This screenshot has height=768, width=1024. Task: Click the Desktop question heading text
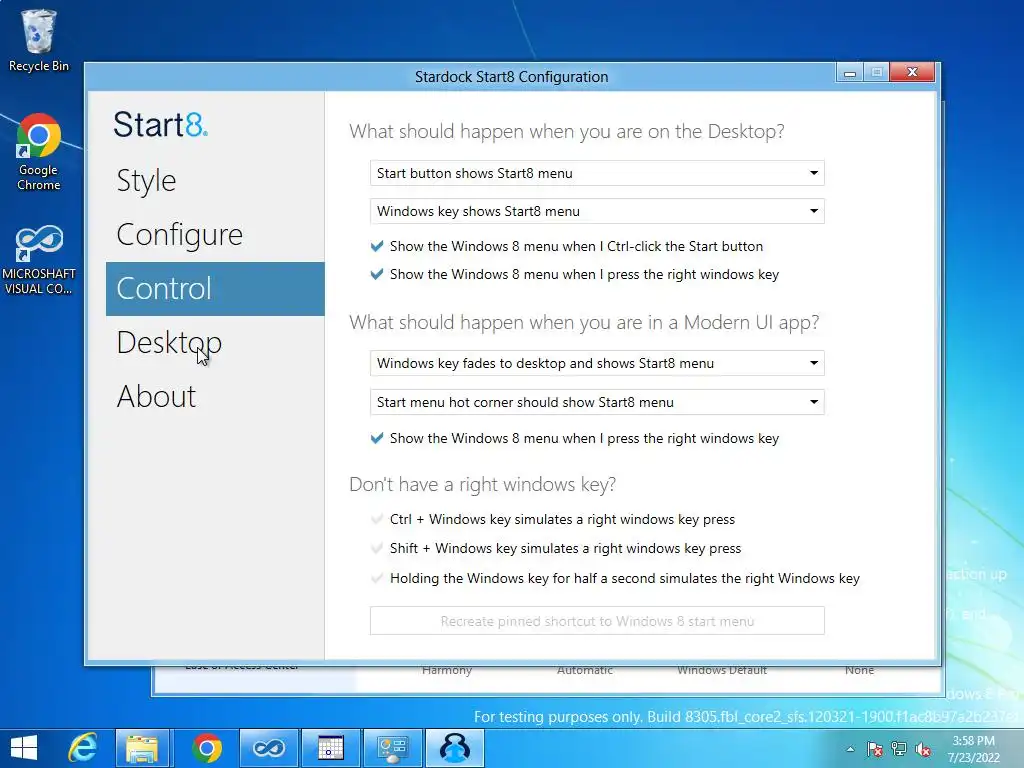[x=566, y=131]
